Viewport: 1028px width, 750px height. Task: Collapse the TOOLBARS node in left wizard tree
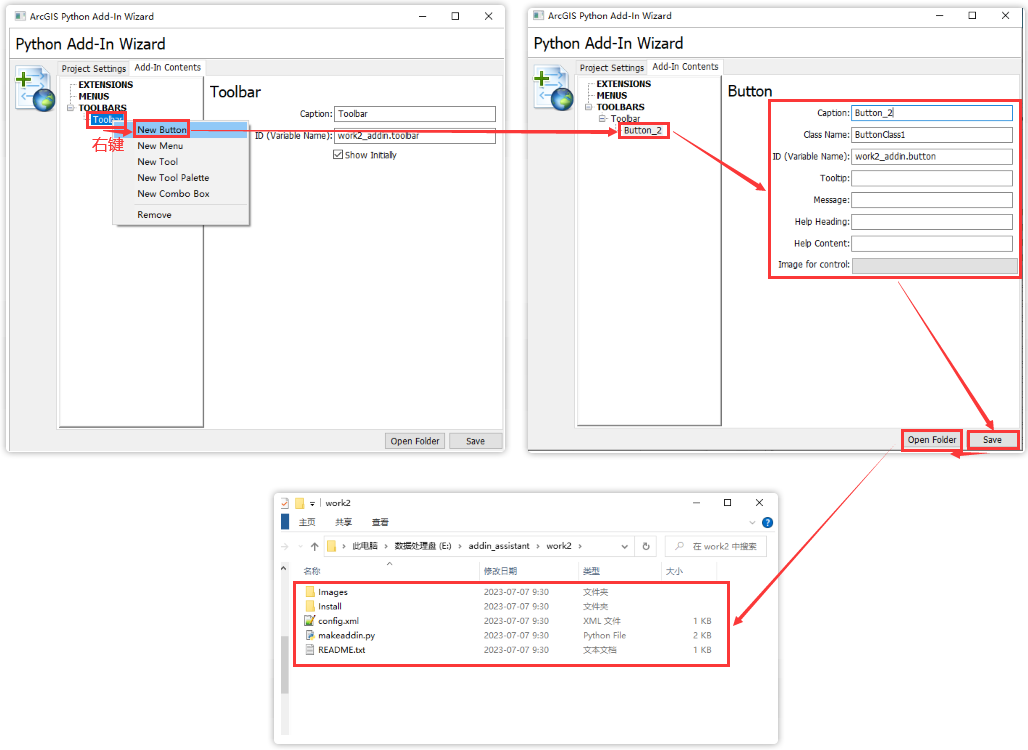pyautogui.click(x=70, y=108)
